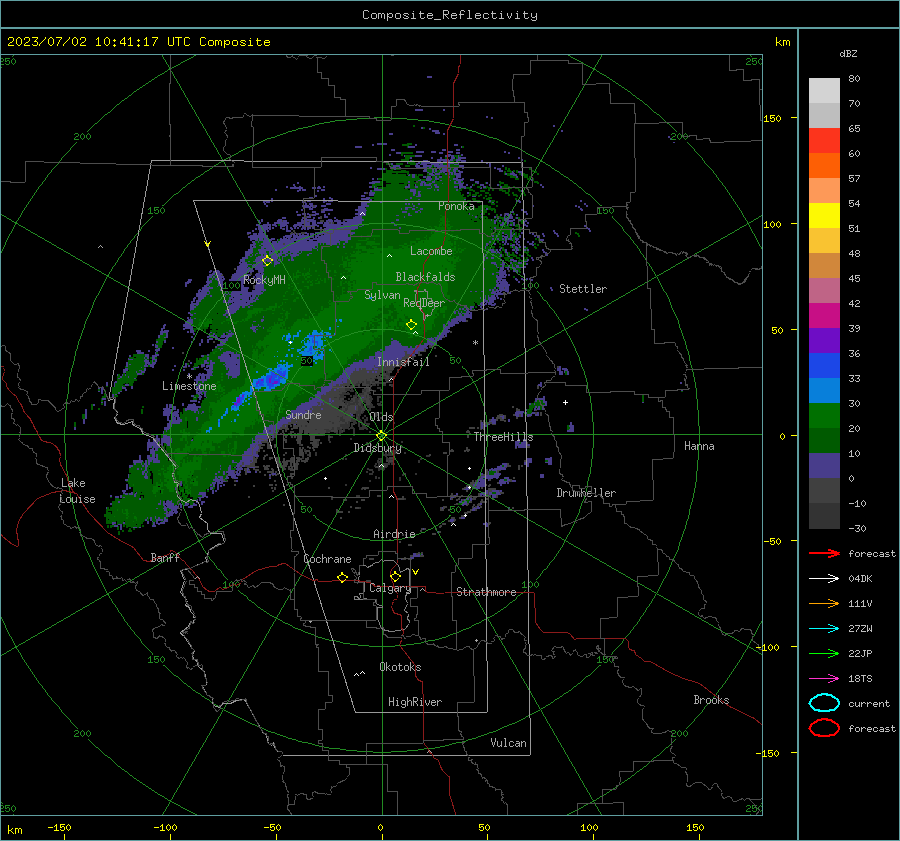
Task: Click the yellow diamond marker under Cochrane
Action: tap(342, 578)
